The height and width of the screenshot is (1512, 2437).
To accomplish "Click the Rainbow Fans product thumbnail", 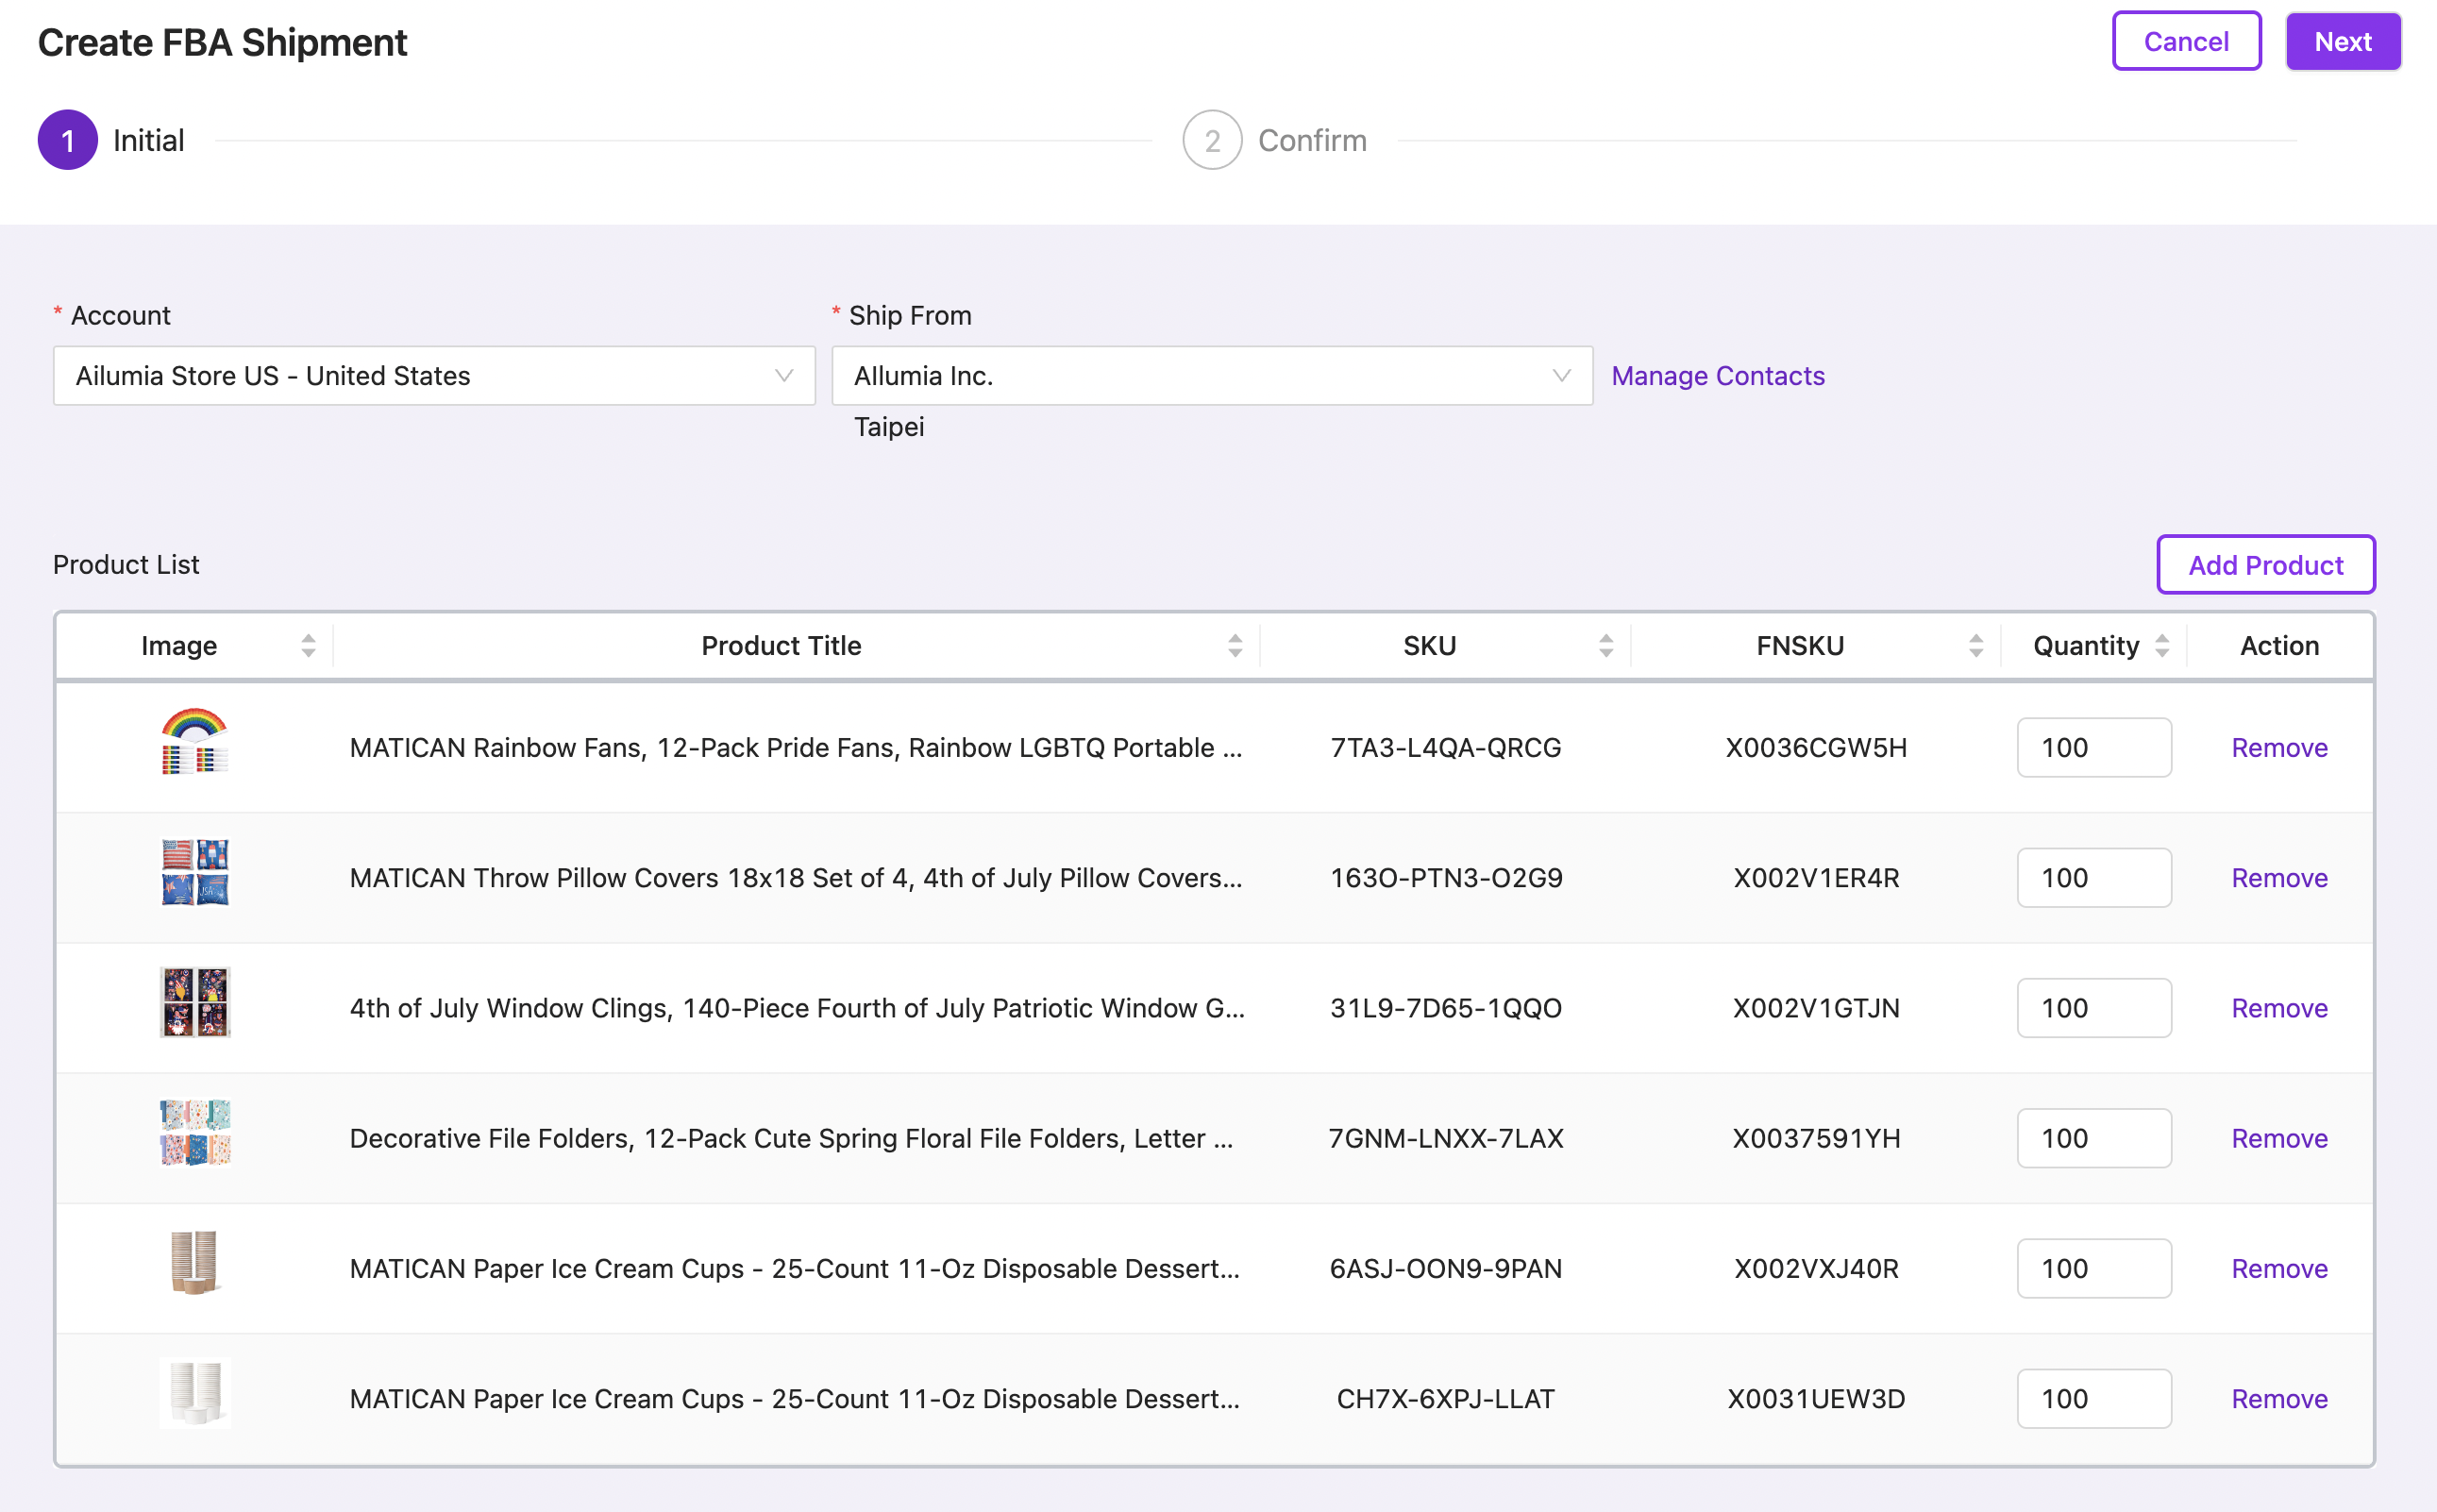I will (195, 743).
